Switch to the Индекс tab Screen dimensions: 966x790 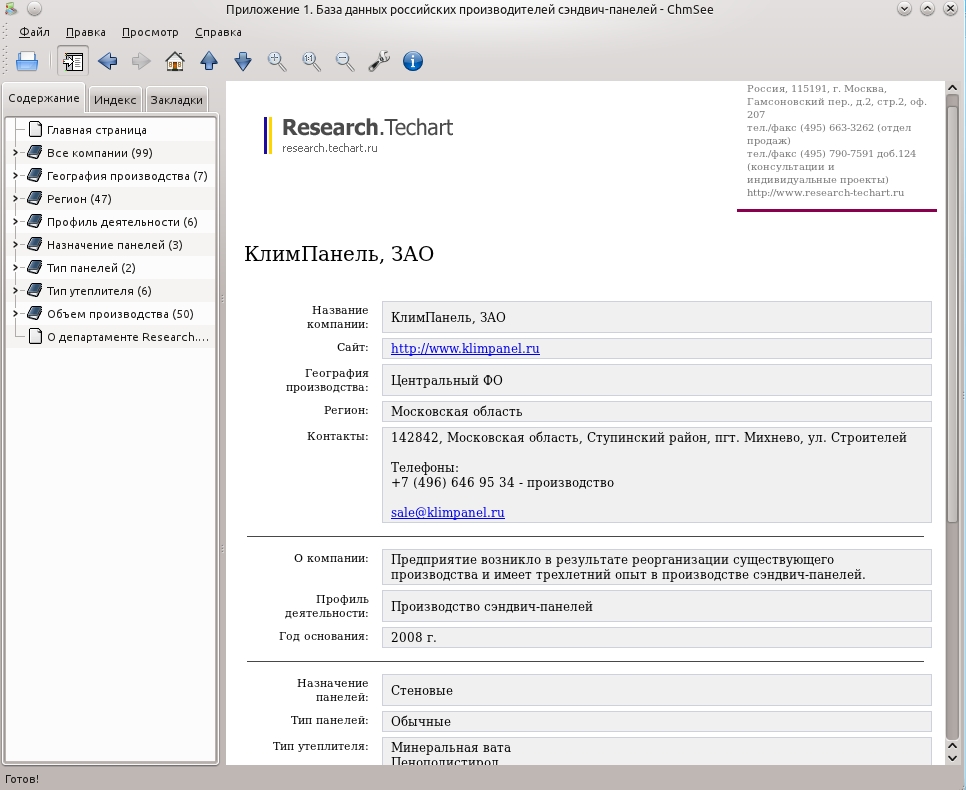tap(115, 100)
